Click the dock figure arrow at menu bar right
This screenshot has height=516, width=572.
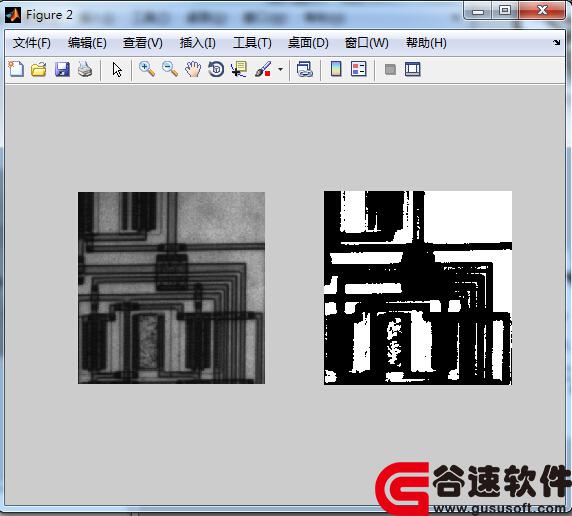point(556,43)
